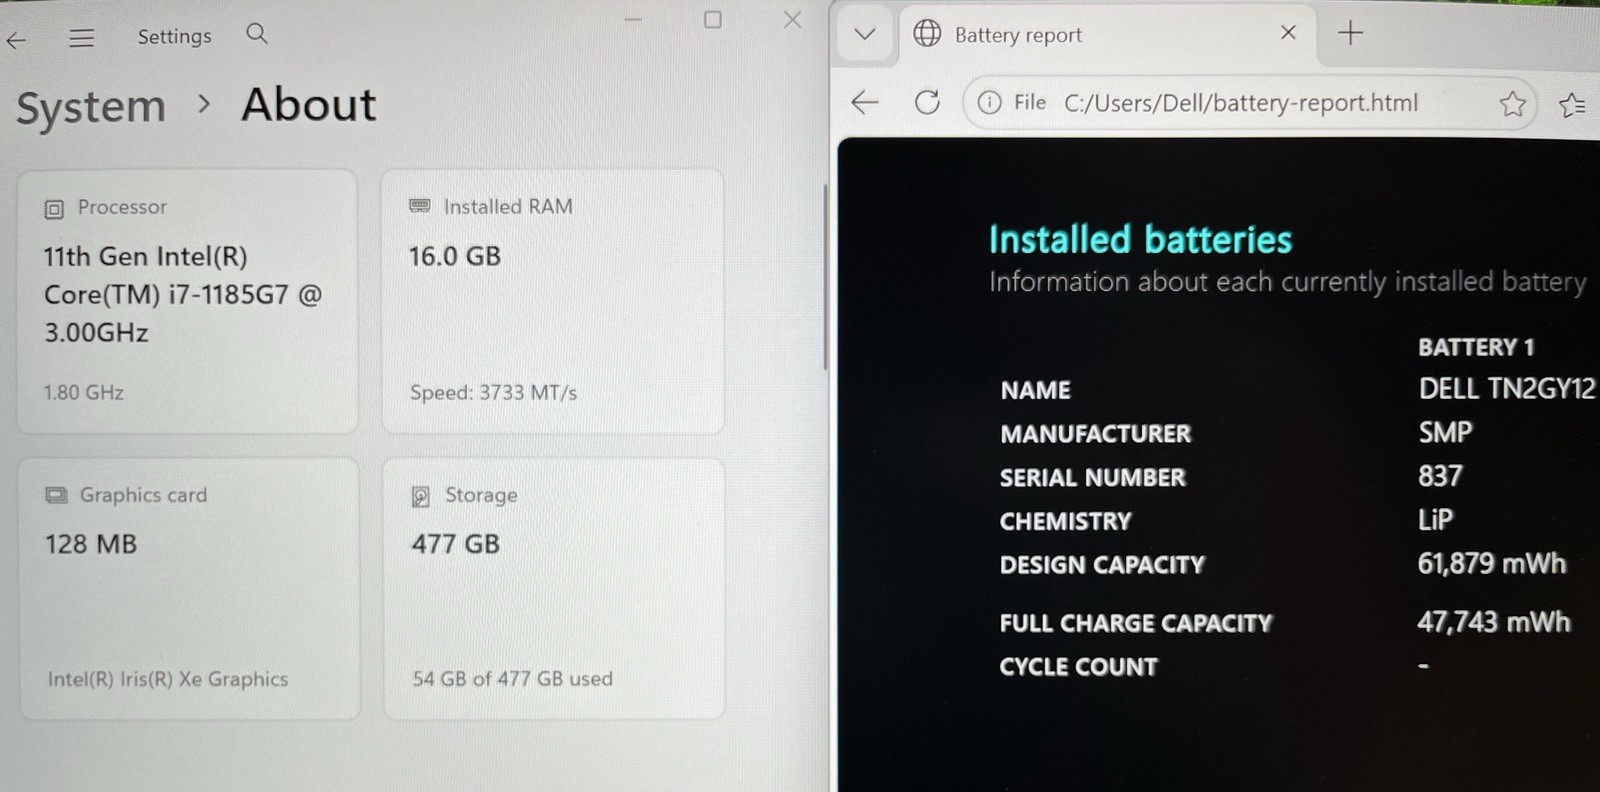This screenshot has height=792, width=1600.
Task: Click the Graphics card icon
Action: [57, 495]
